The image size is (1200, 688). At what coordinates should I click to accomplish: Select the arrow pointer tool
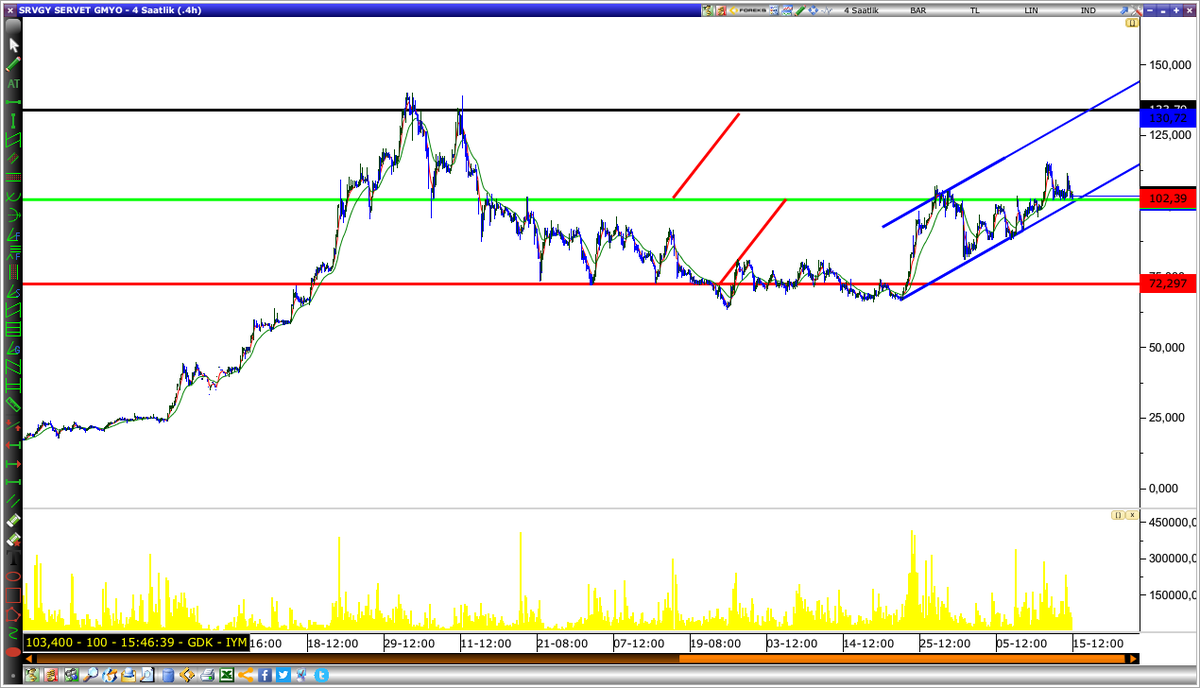click(14, 44)
